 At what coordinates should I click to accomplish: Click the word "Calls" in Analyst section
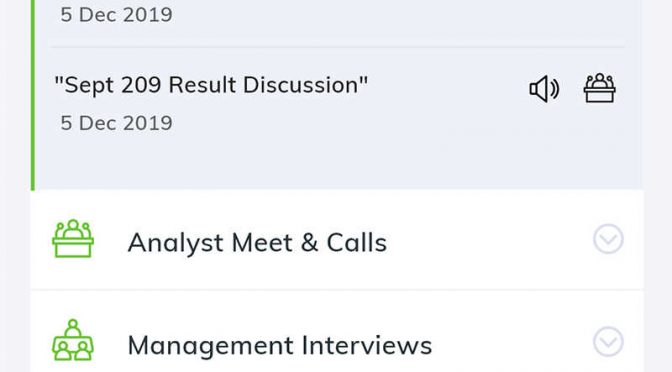[x=357, y=243]
